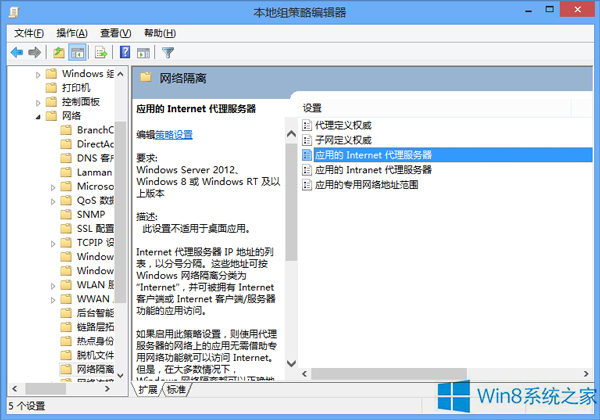Open Help via blue question mark icon
The image size is (600, 420).
tap(125, 52)
